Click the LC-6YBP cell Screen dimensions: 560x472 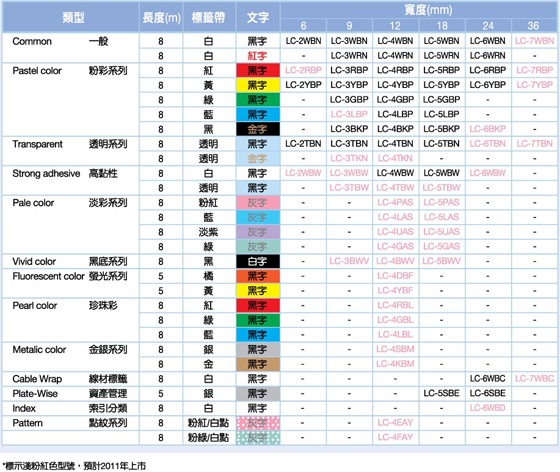pos(488,85)
